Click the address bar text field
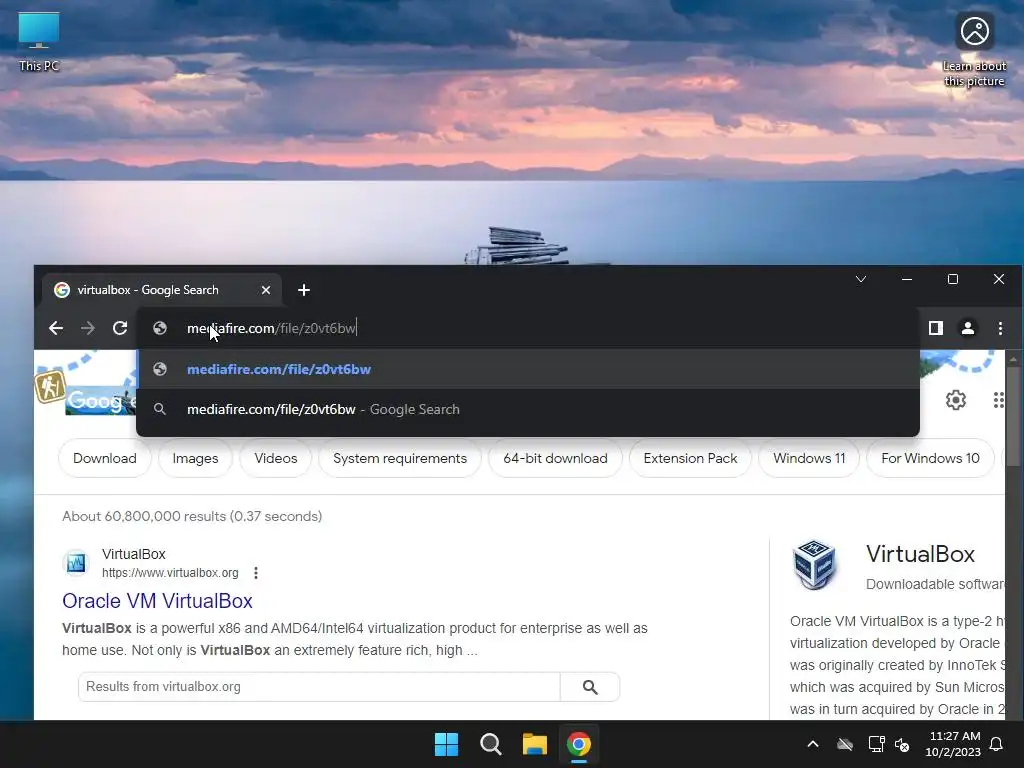Screen dimensions: 1024x768 pyautogui.click(x=528, y=328)
